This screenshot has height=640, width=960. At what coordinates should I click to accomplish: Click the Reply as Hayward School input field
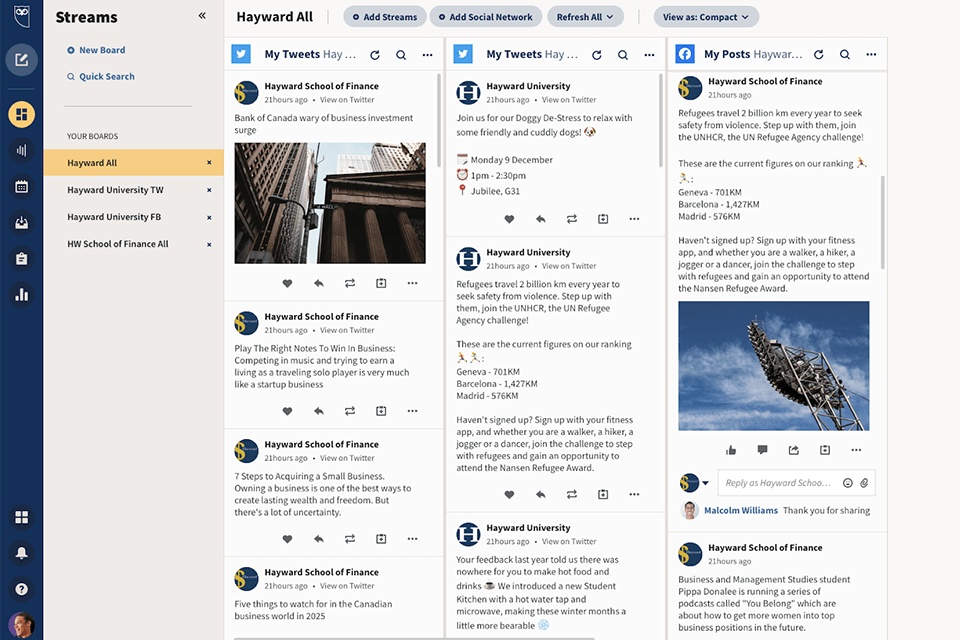click(778, 483)
